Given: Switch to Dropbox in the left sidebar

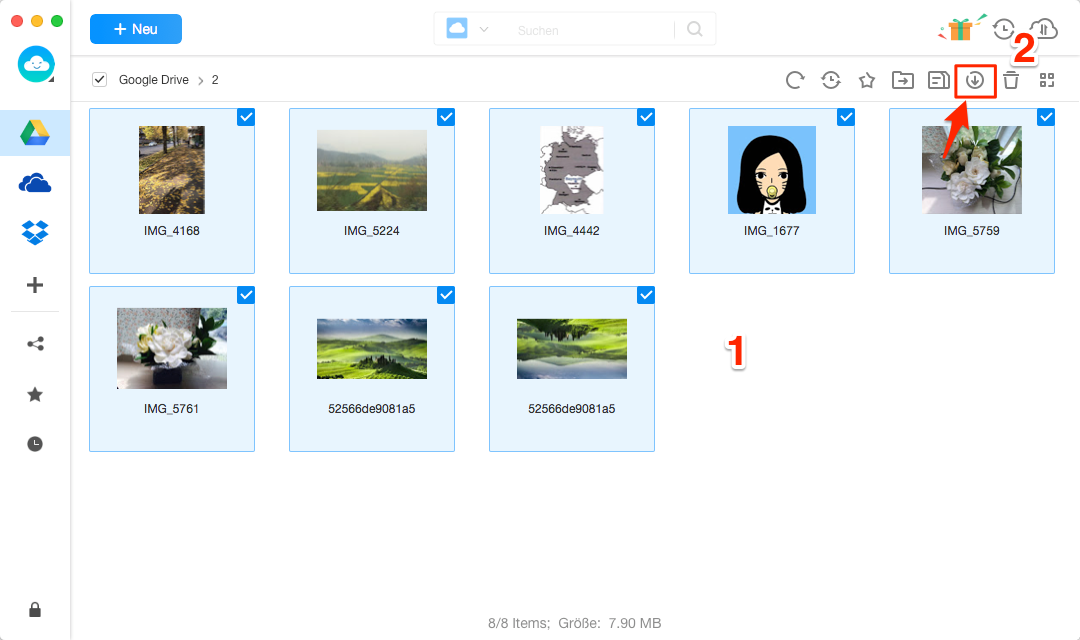Looking at the screenshot, I should pyautogui.click(x=35, y=232).
